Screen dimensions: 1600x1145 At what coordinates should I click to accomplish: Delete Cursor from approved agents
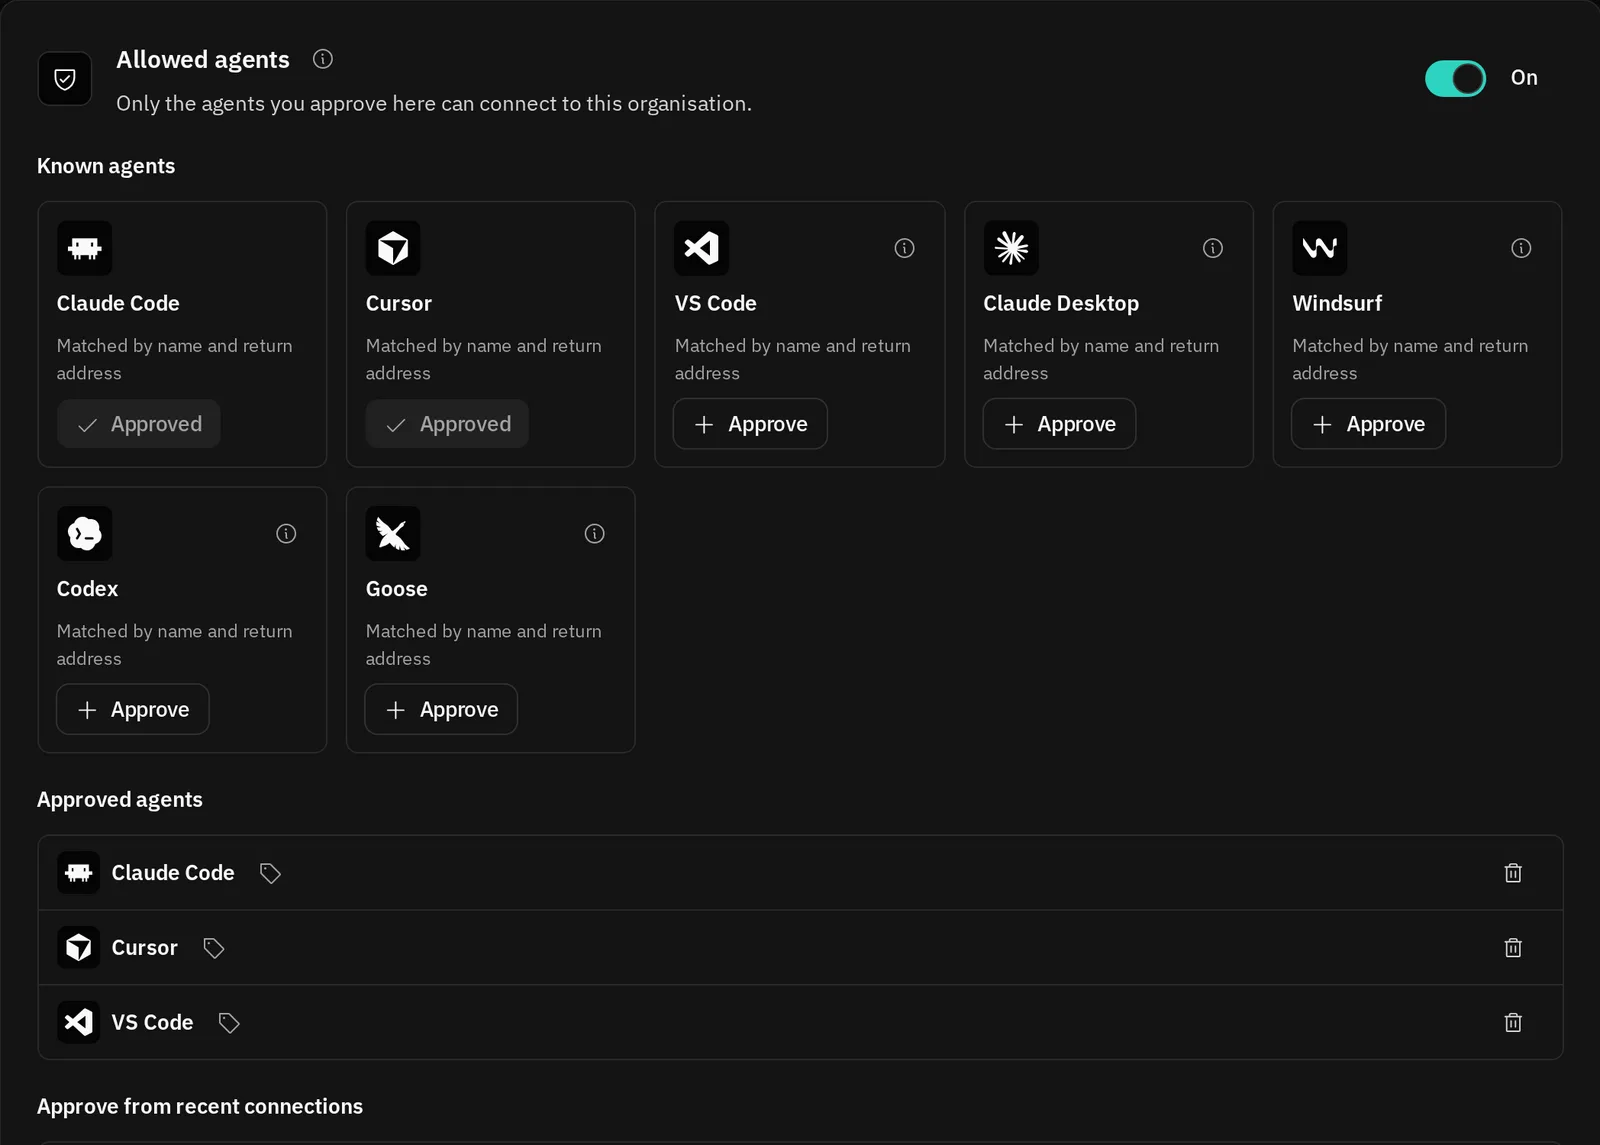click(x=1513, y=948)
